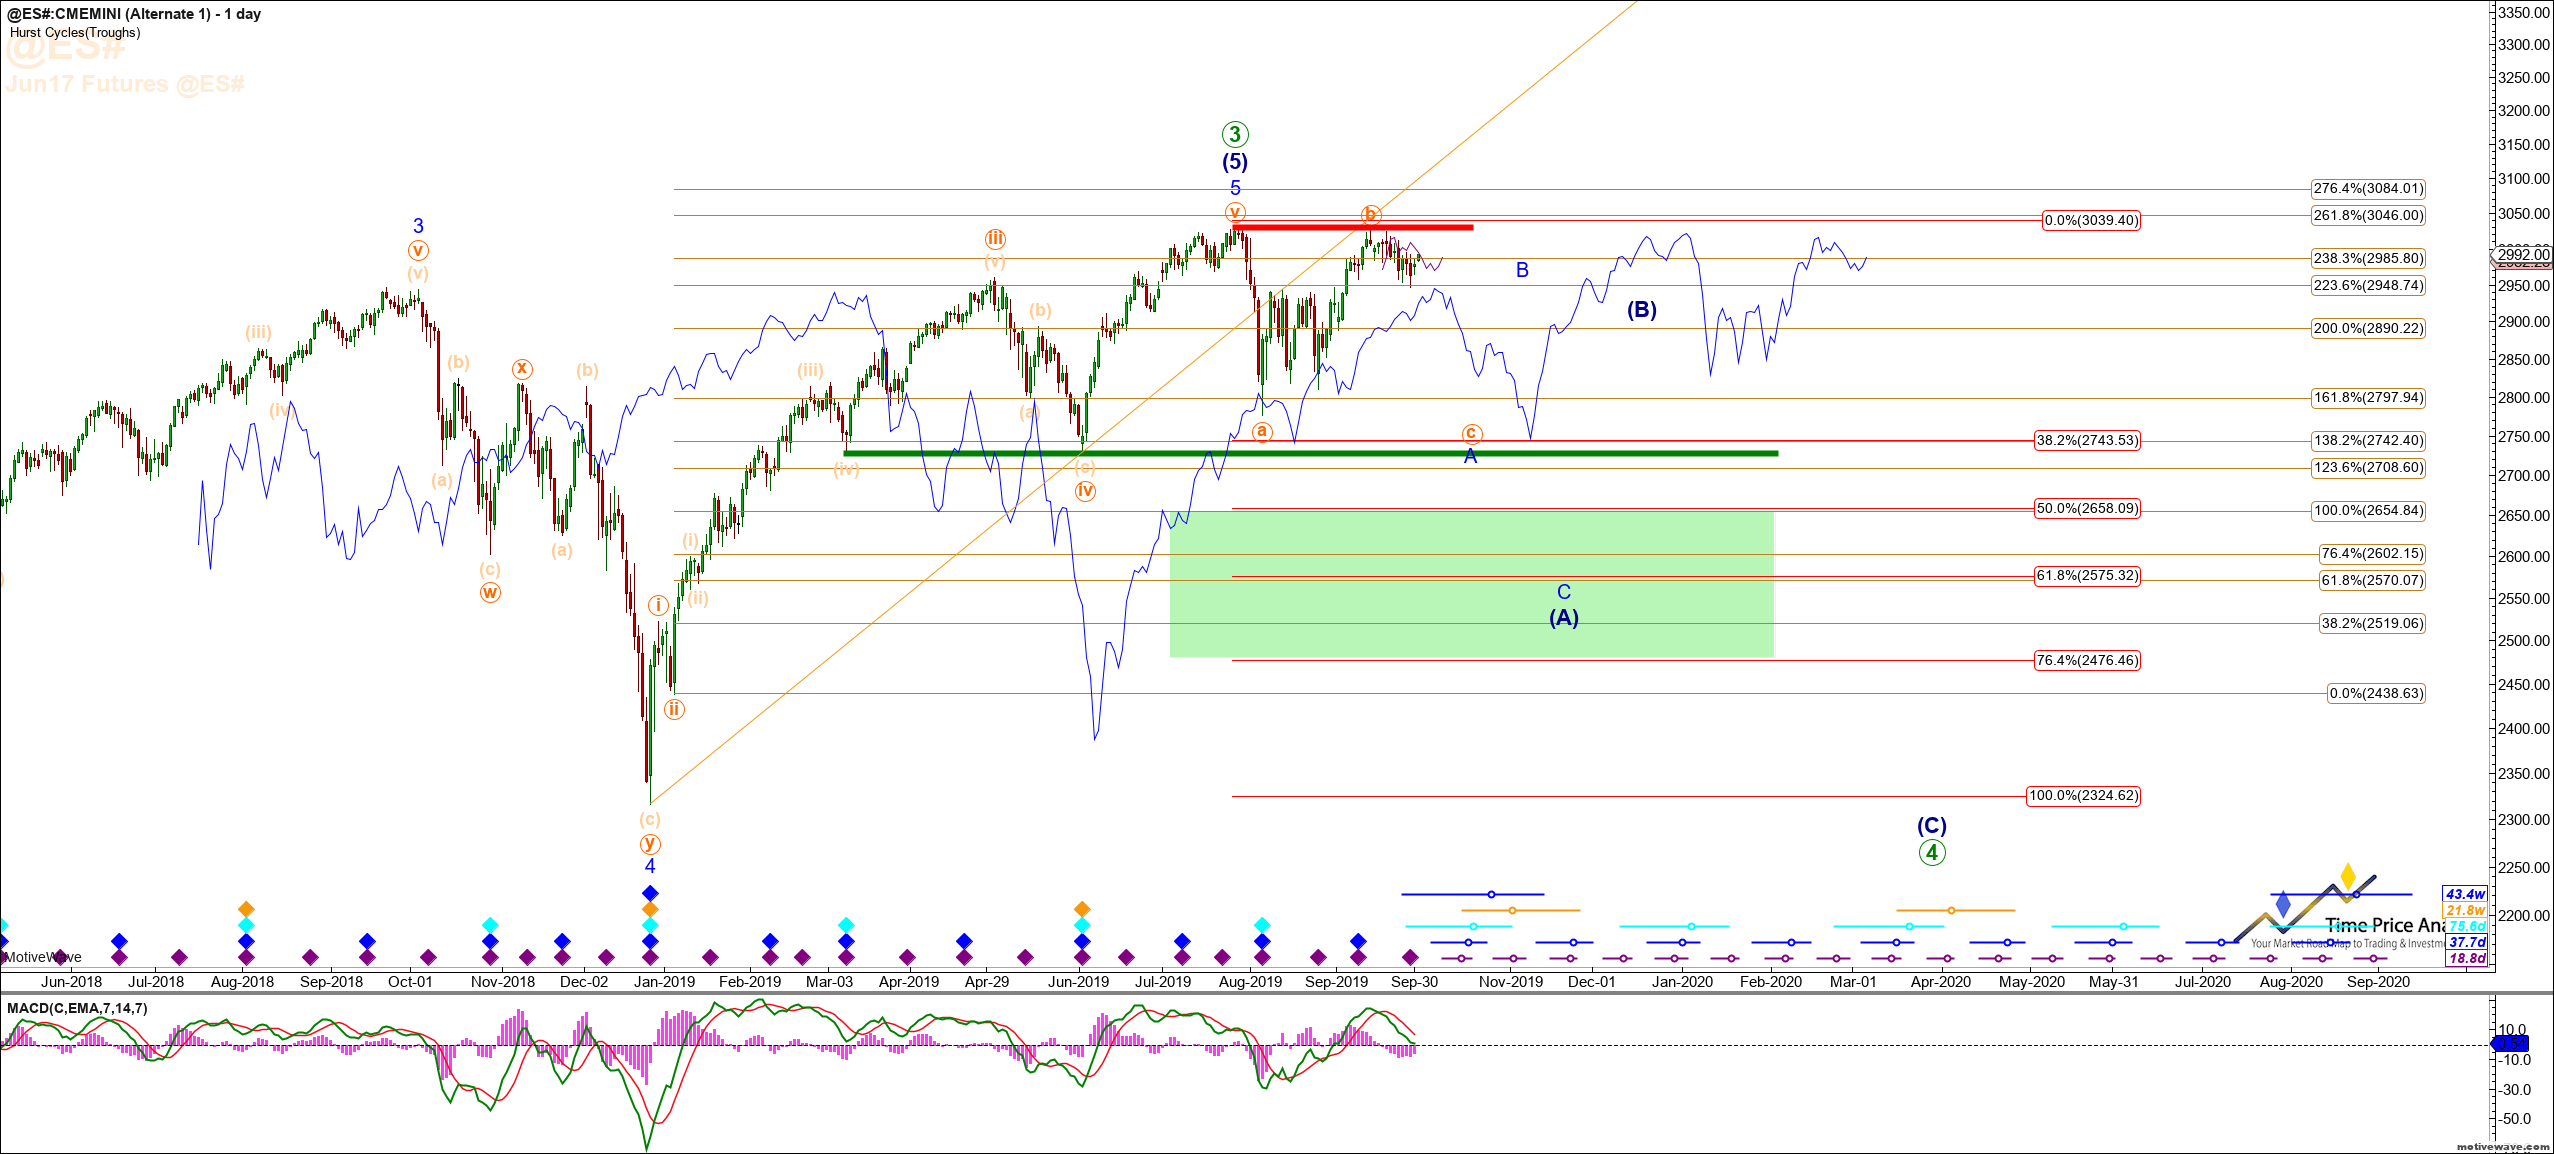This screenshot has height=1154, width=2554.
Task: Select the 43.4w cycle period label
Action: tap(2465, 894)
